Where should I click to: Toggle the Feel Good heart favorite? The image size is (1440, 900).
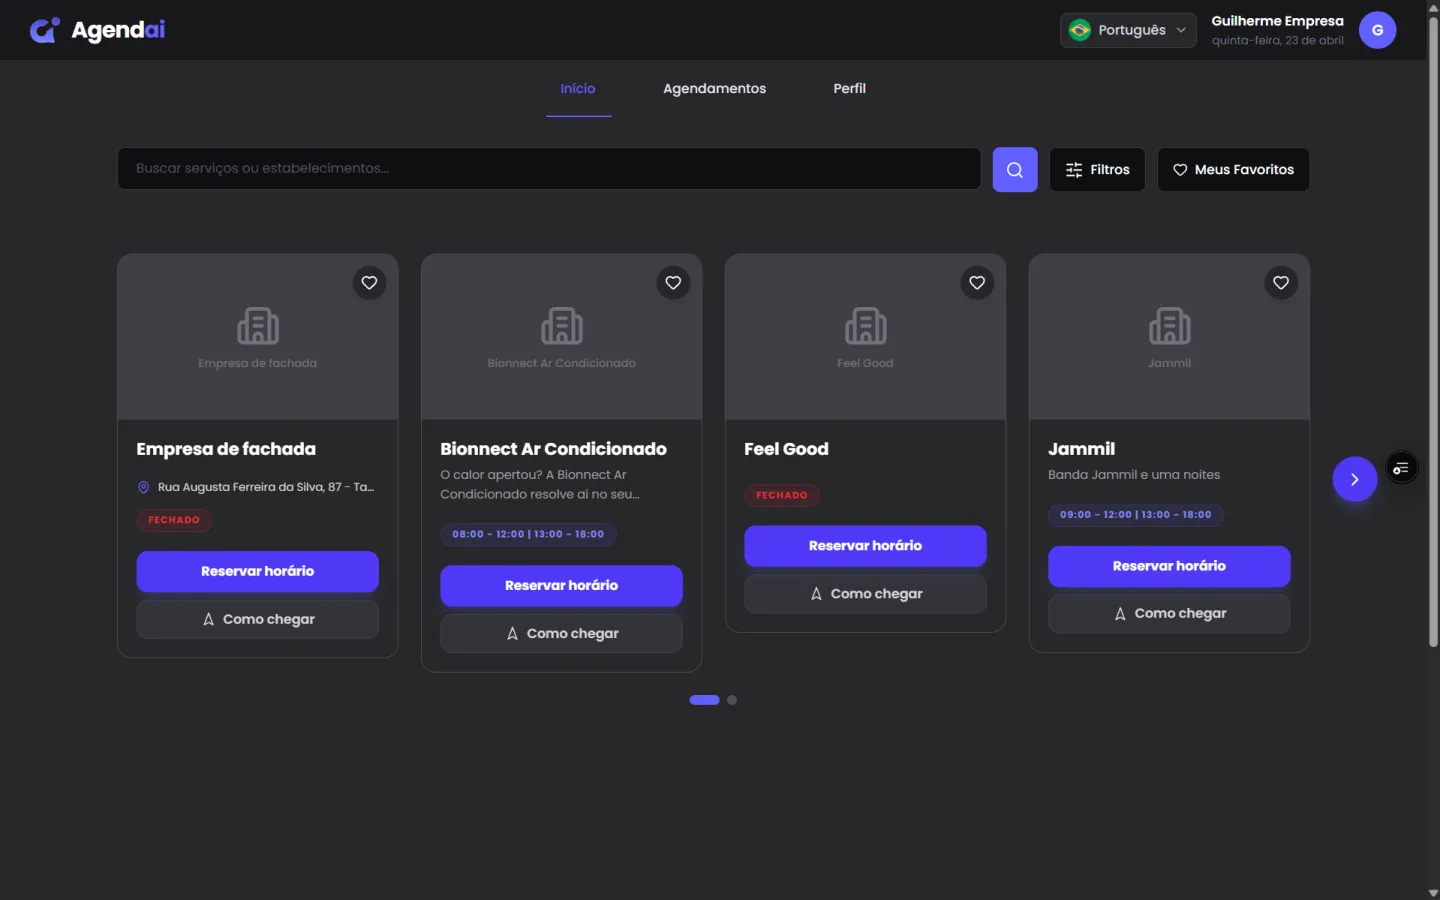977,283
